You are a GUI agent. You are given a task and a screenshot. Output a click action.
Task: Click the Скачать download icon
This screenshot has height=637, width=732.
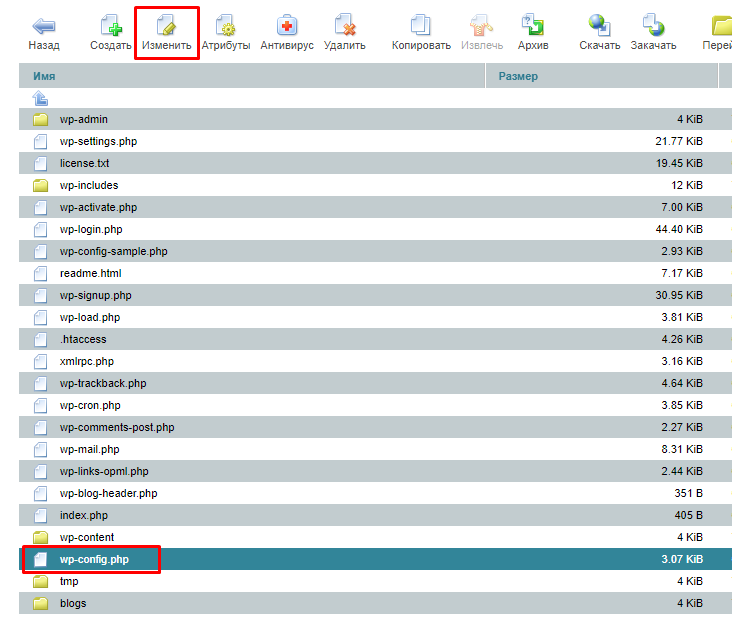click(x=599, y=25)
